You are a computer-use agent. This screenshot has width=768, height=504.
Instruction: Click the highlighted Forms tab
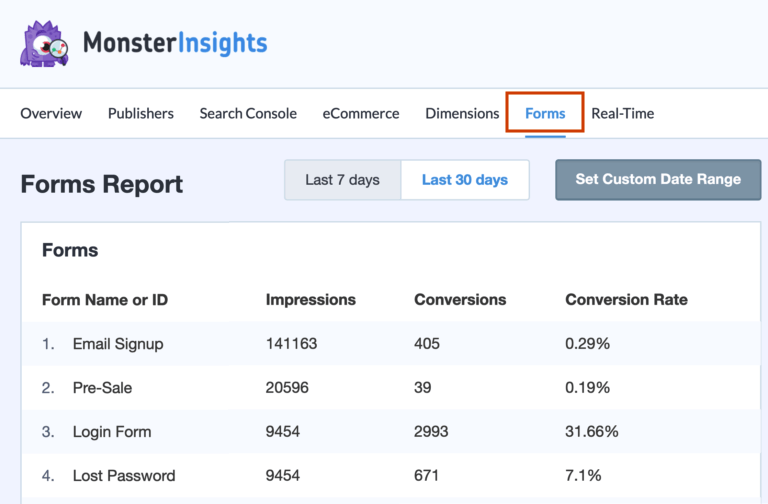545,113
